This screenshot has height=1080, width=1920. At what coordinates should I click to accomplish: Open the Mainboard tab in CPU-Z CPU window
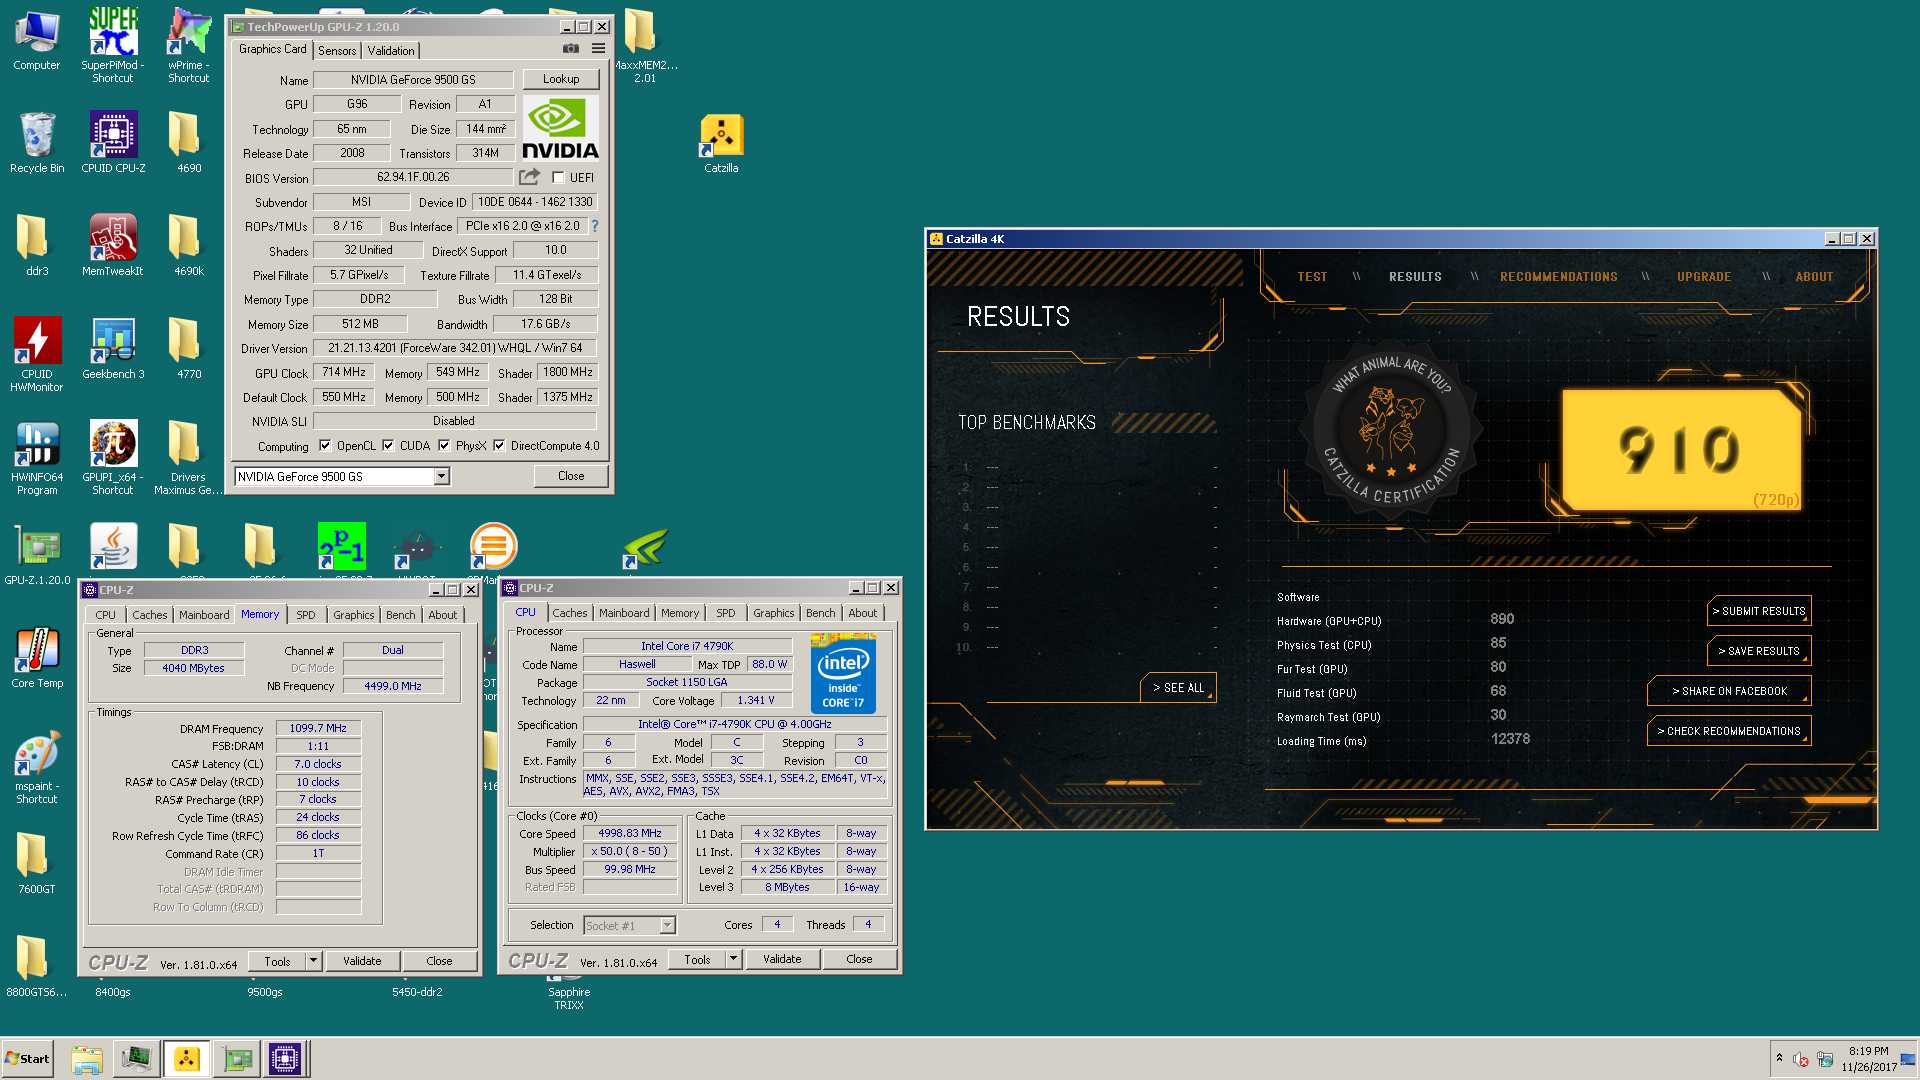(x=624, y=613)
